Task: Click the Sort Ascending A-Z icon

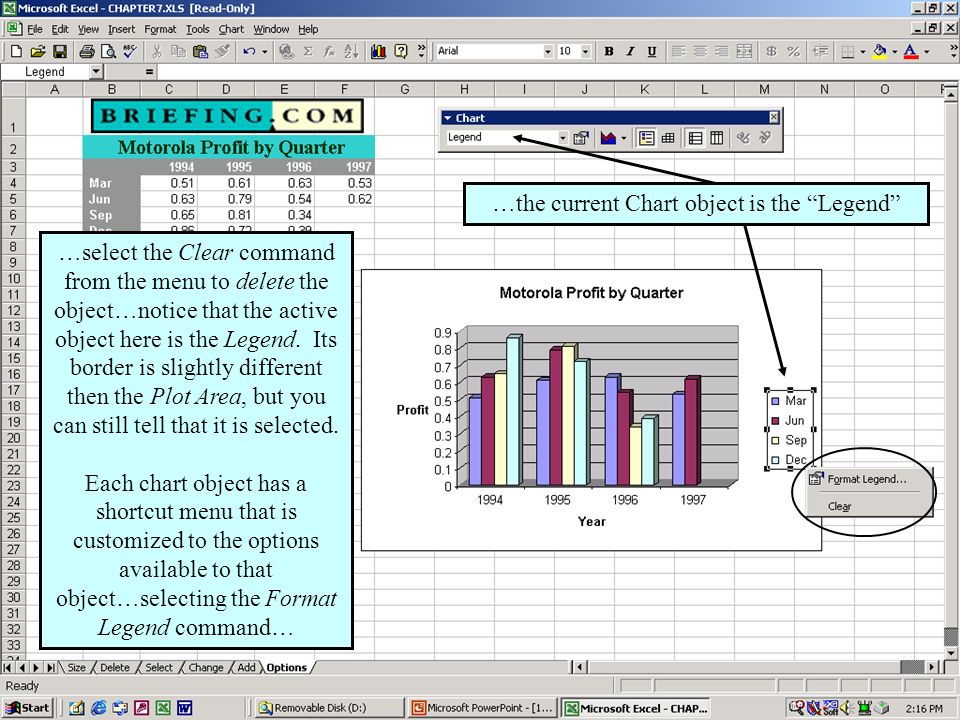Action: tap(351, 51)
